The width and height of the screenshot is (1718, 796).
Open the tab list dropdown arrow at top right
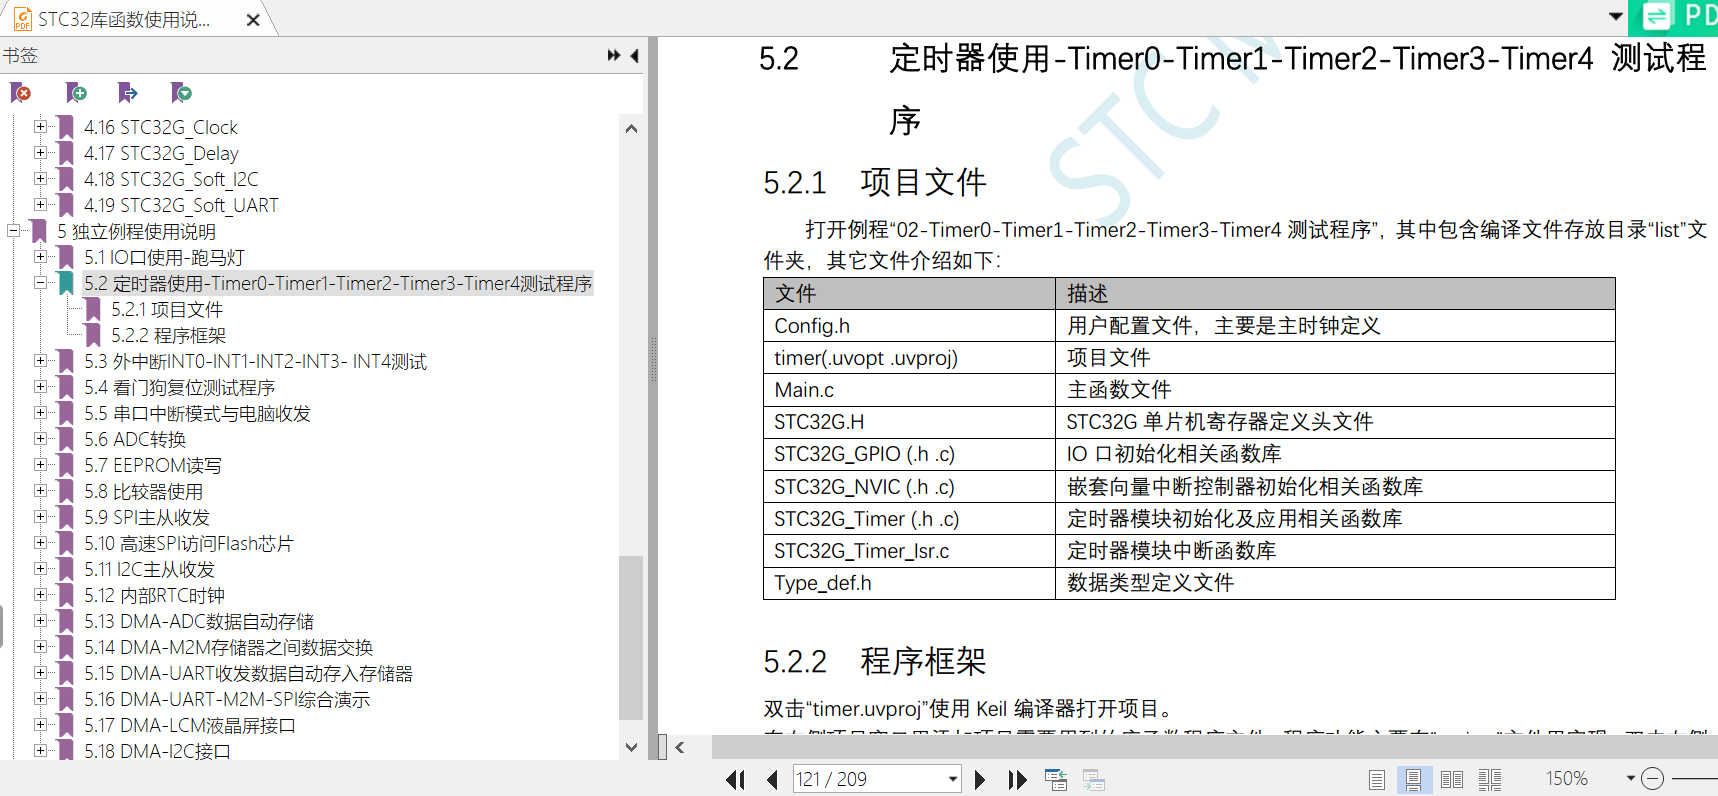click(x=1615, y=16)
